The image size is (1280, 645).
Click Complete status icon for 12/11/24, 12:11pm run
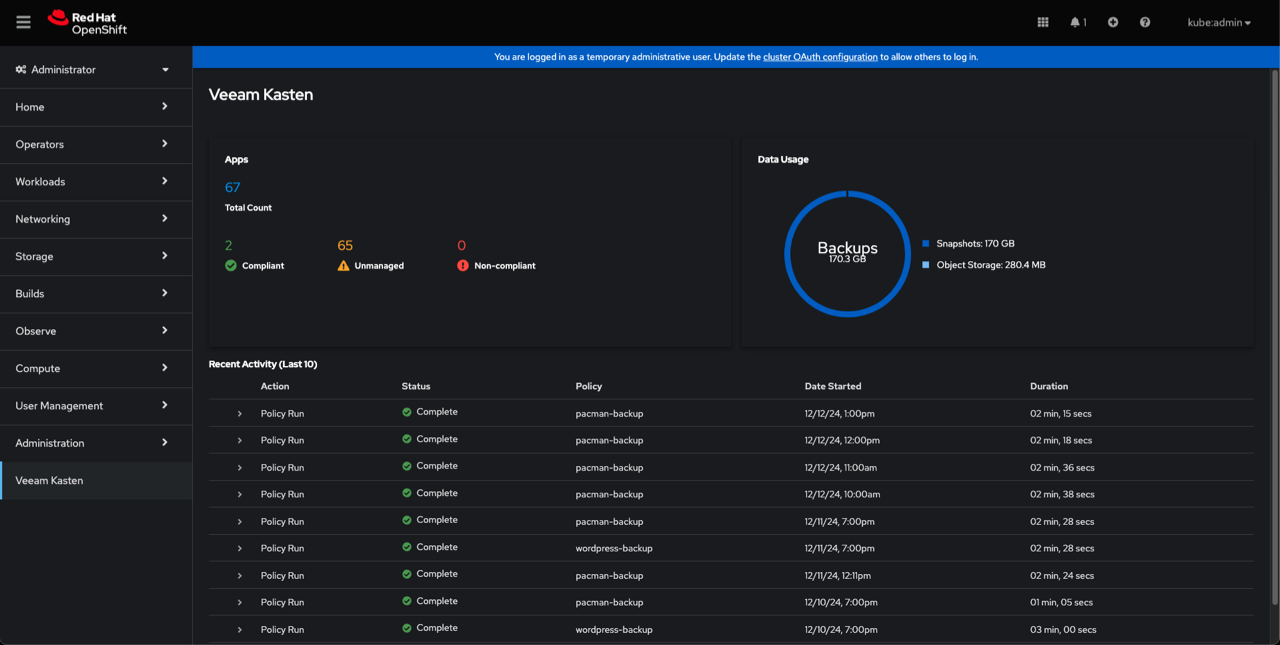coord(407,574)
